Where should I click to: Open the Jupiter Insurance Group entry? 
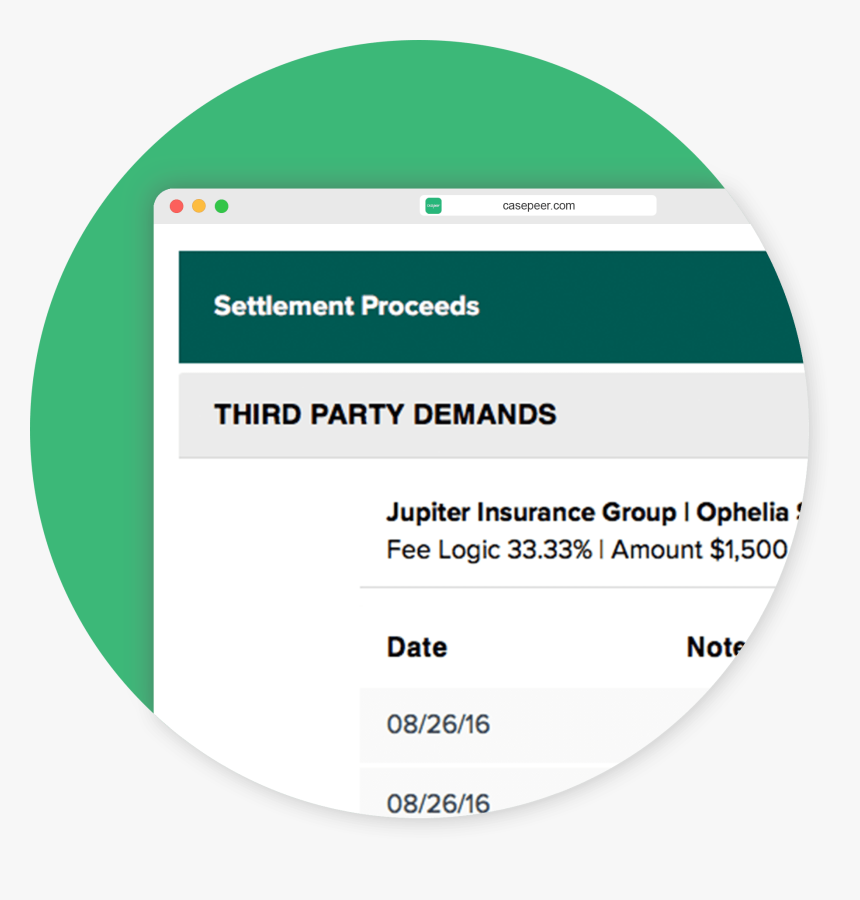[532, 512]
